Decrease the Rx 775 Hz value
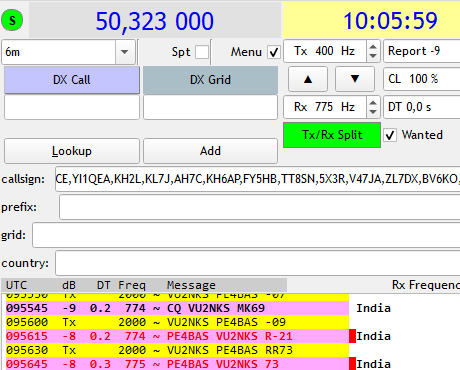This screenshot has width=460, height=370. click(373, 112)
